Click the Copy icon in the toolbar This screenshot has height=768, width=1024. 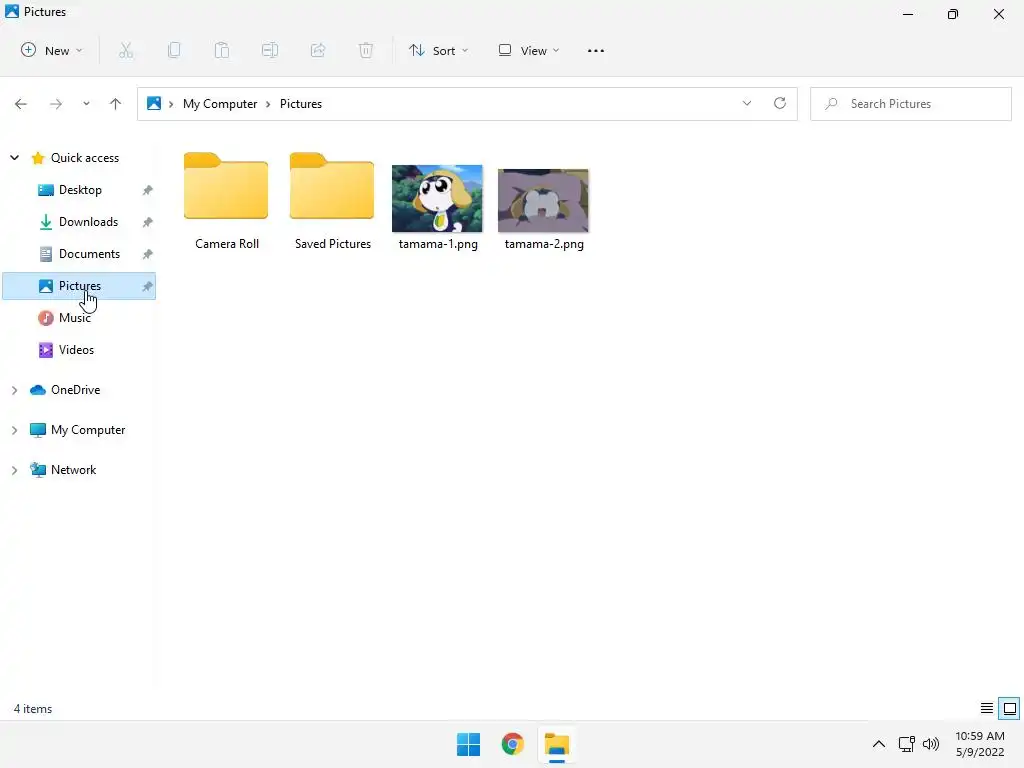tap(174, 50)
